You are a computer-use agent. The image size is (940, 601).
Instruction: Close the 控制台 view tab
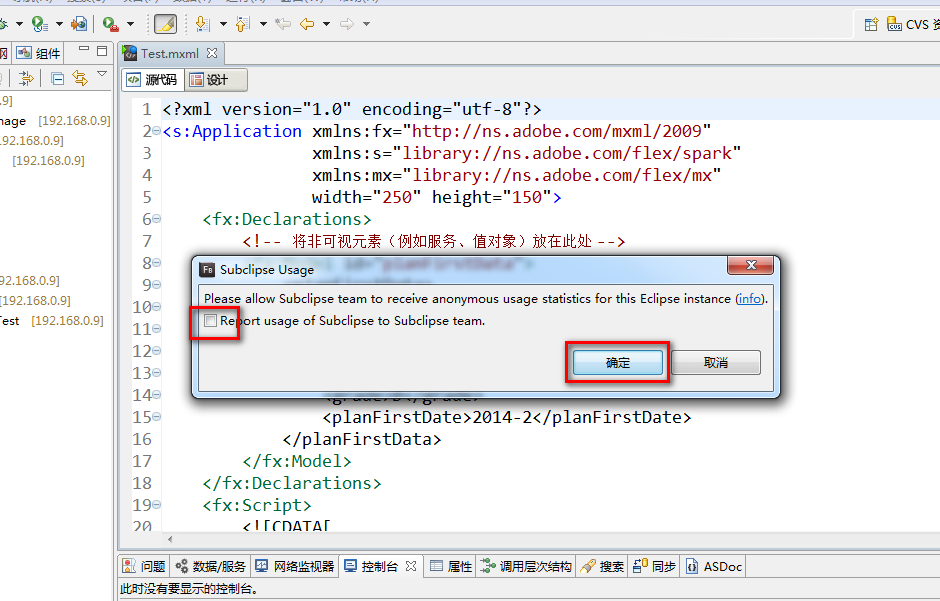pos(411,566)
